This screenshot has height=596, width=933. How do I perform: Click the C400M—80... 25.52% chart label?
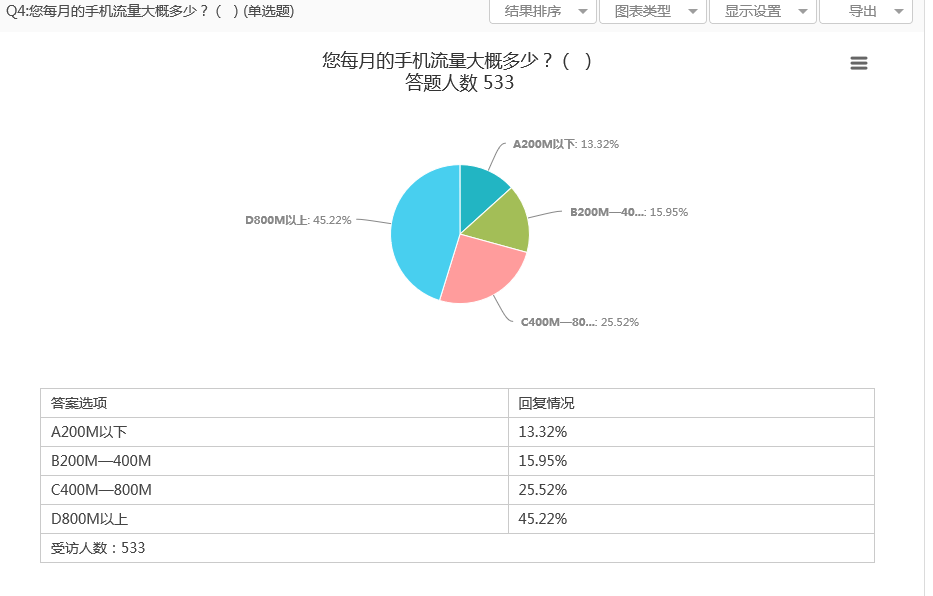pos(580,322)
